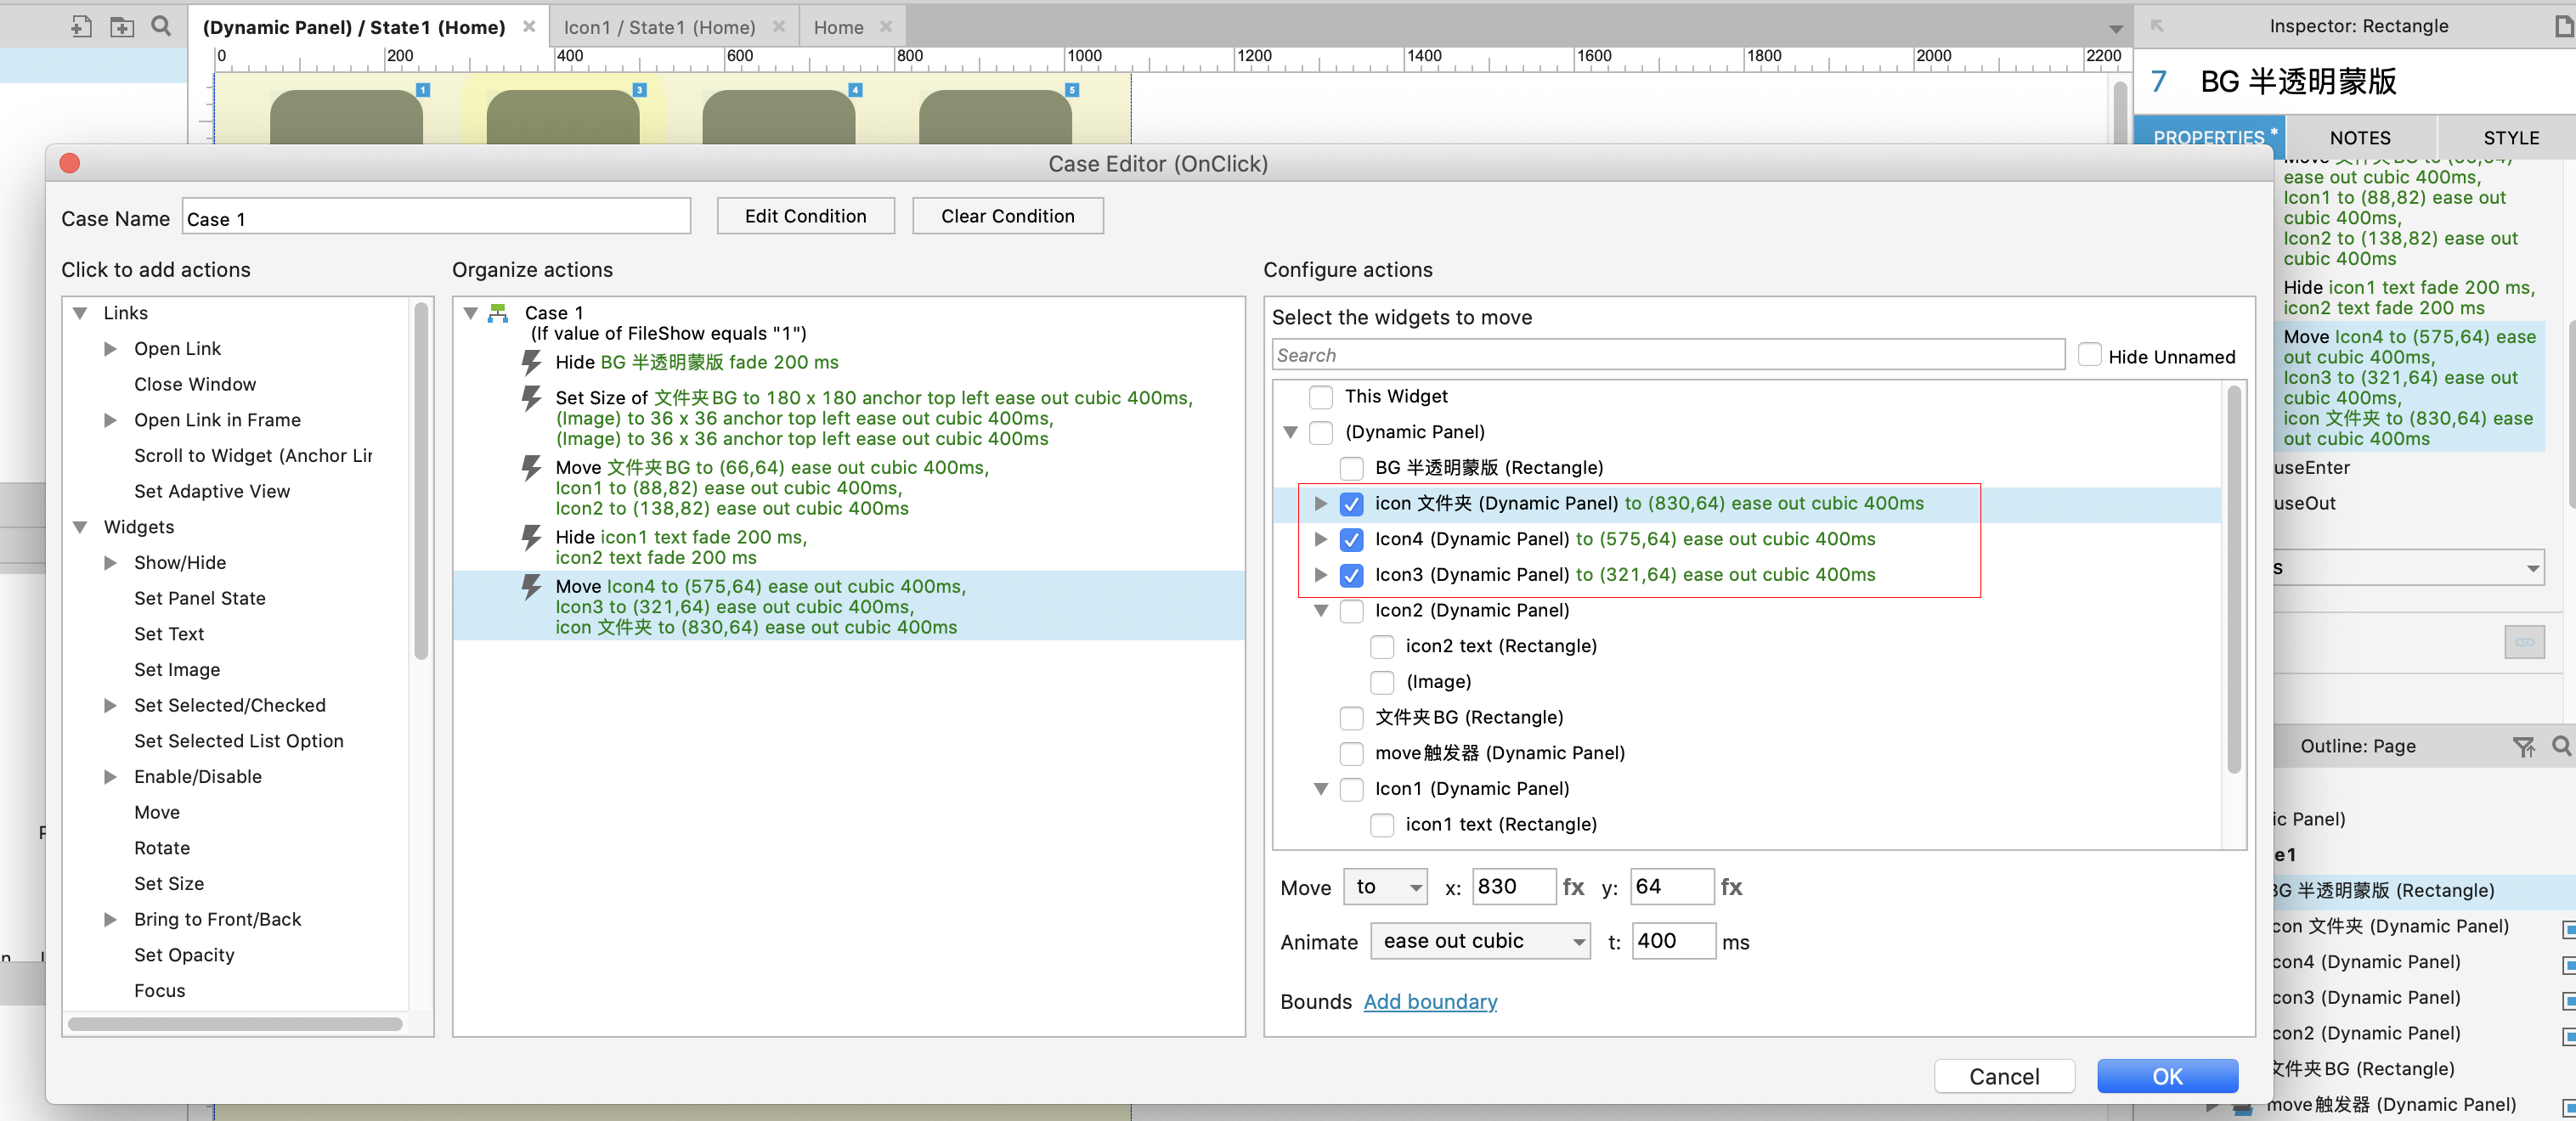This screenshot has width=2576, height=1121.
Task: Click the fx button next to y value
Action: click(1731, 887)
